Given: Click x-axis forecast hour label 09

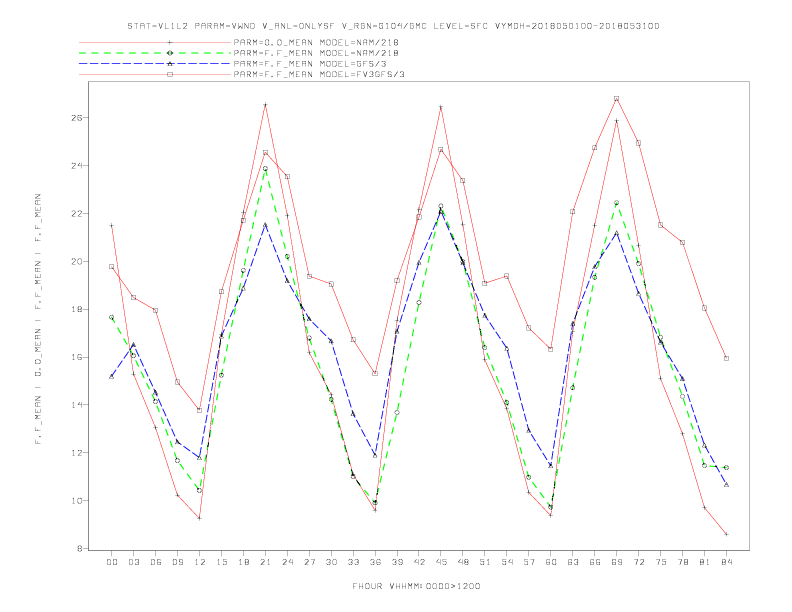Looking at the screenshot, I should [177, 562].
